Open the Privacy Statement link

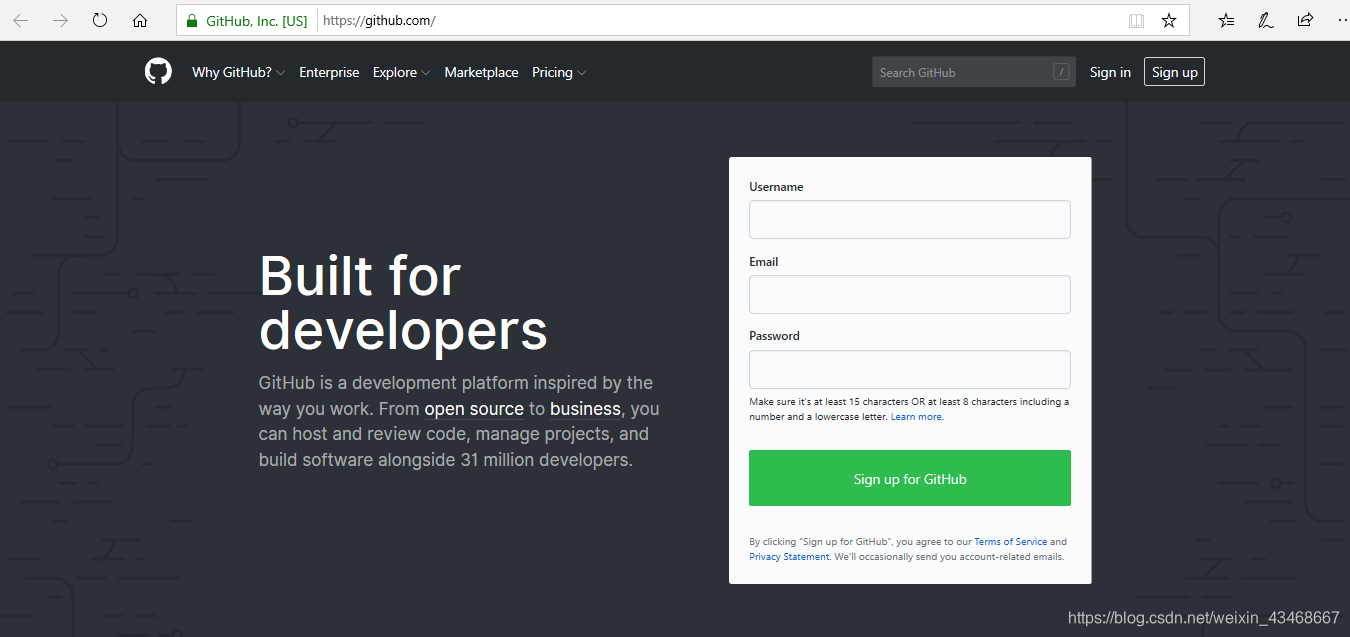pyautogui.click(x=789, y=557)
